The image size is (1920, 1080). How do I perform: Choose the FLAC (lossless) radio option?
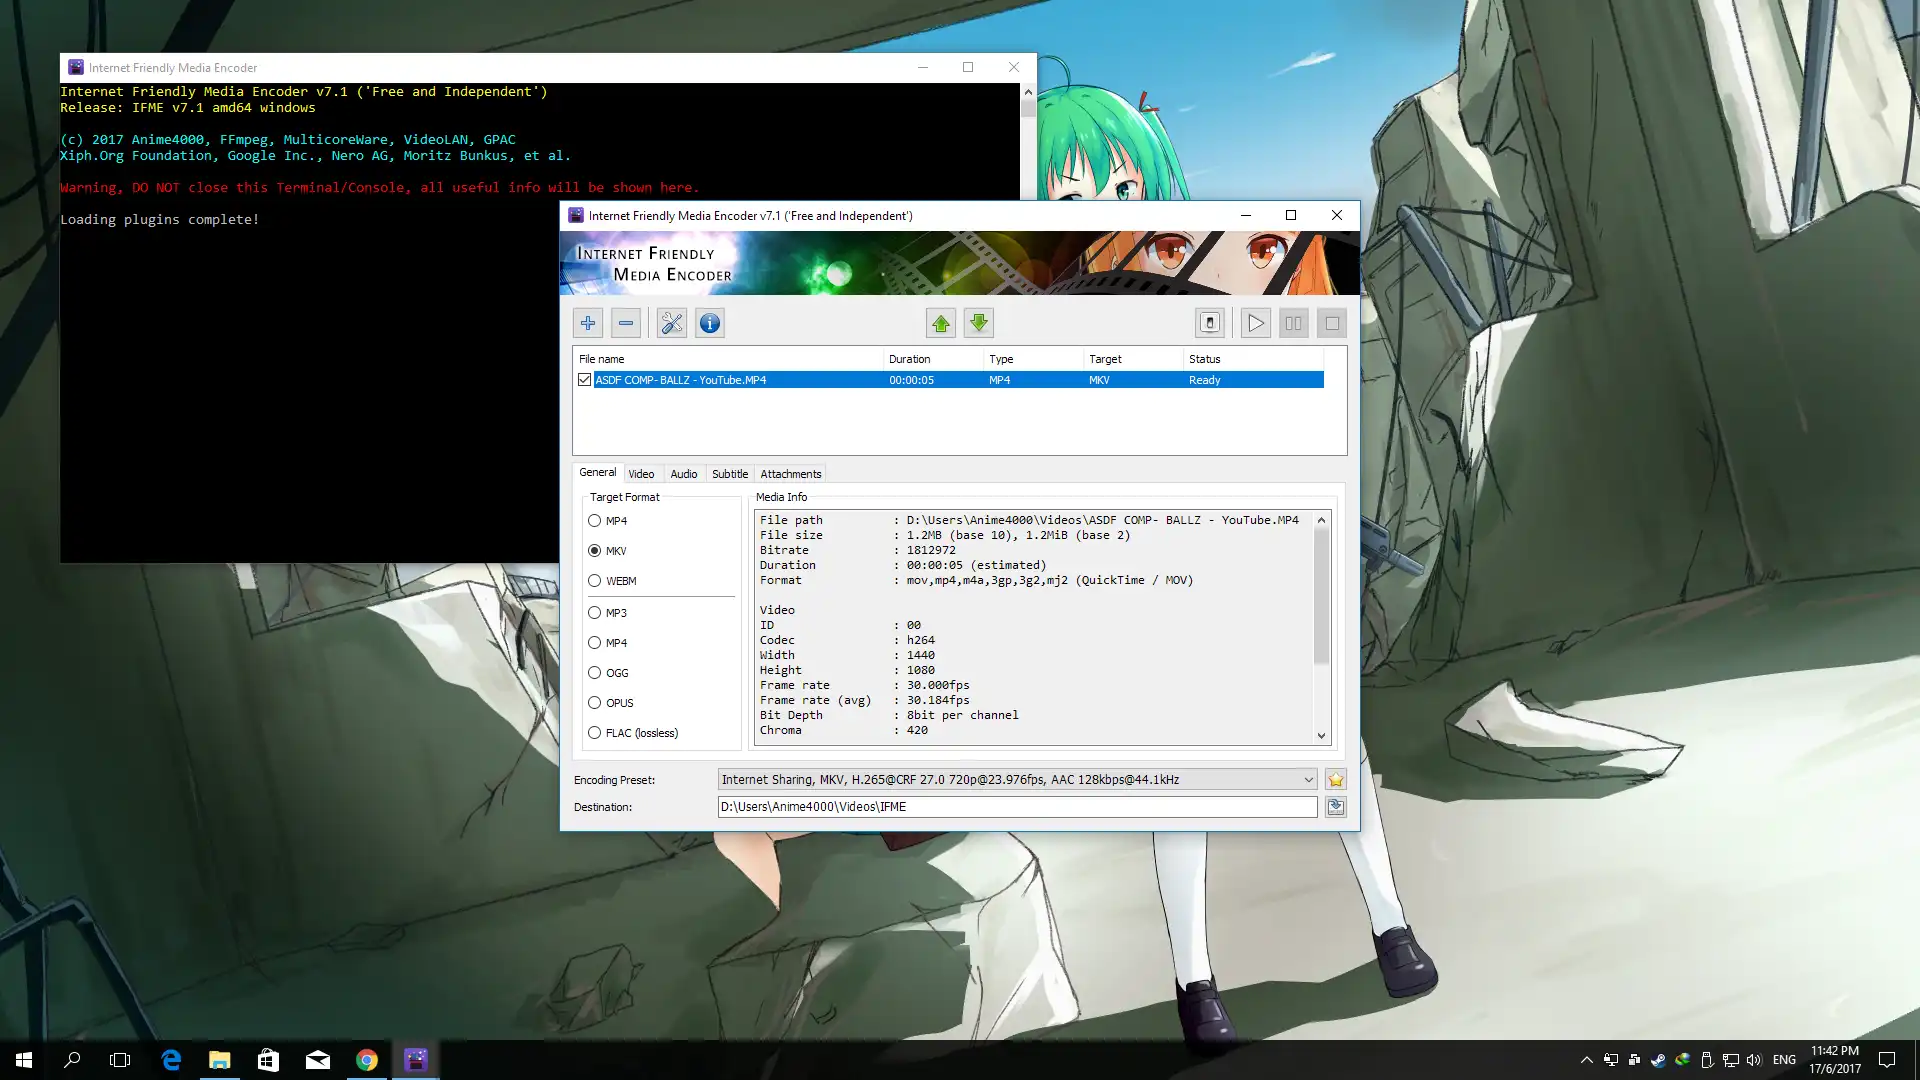coord(595,733)
